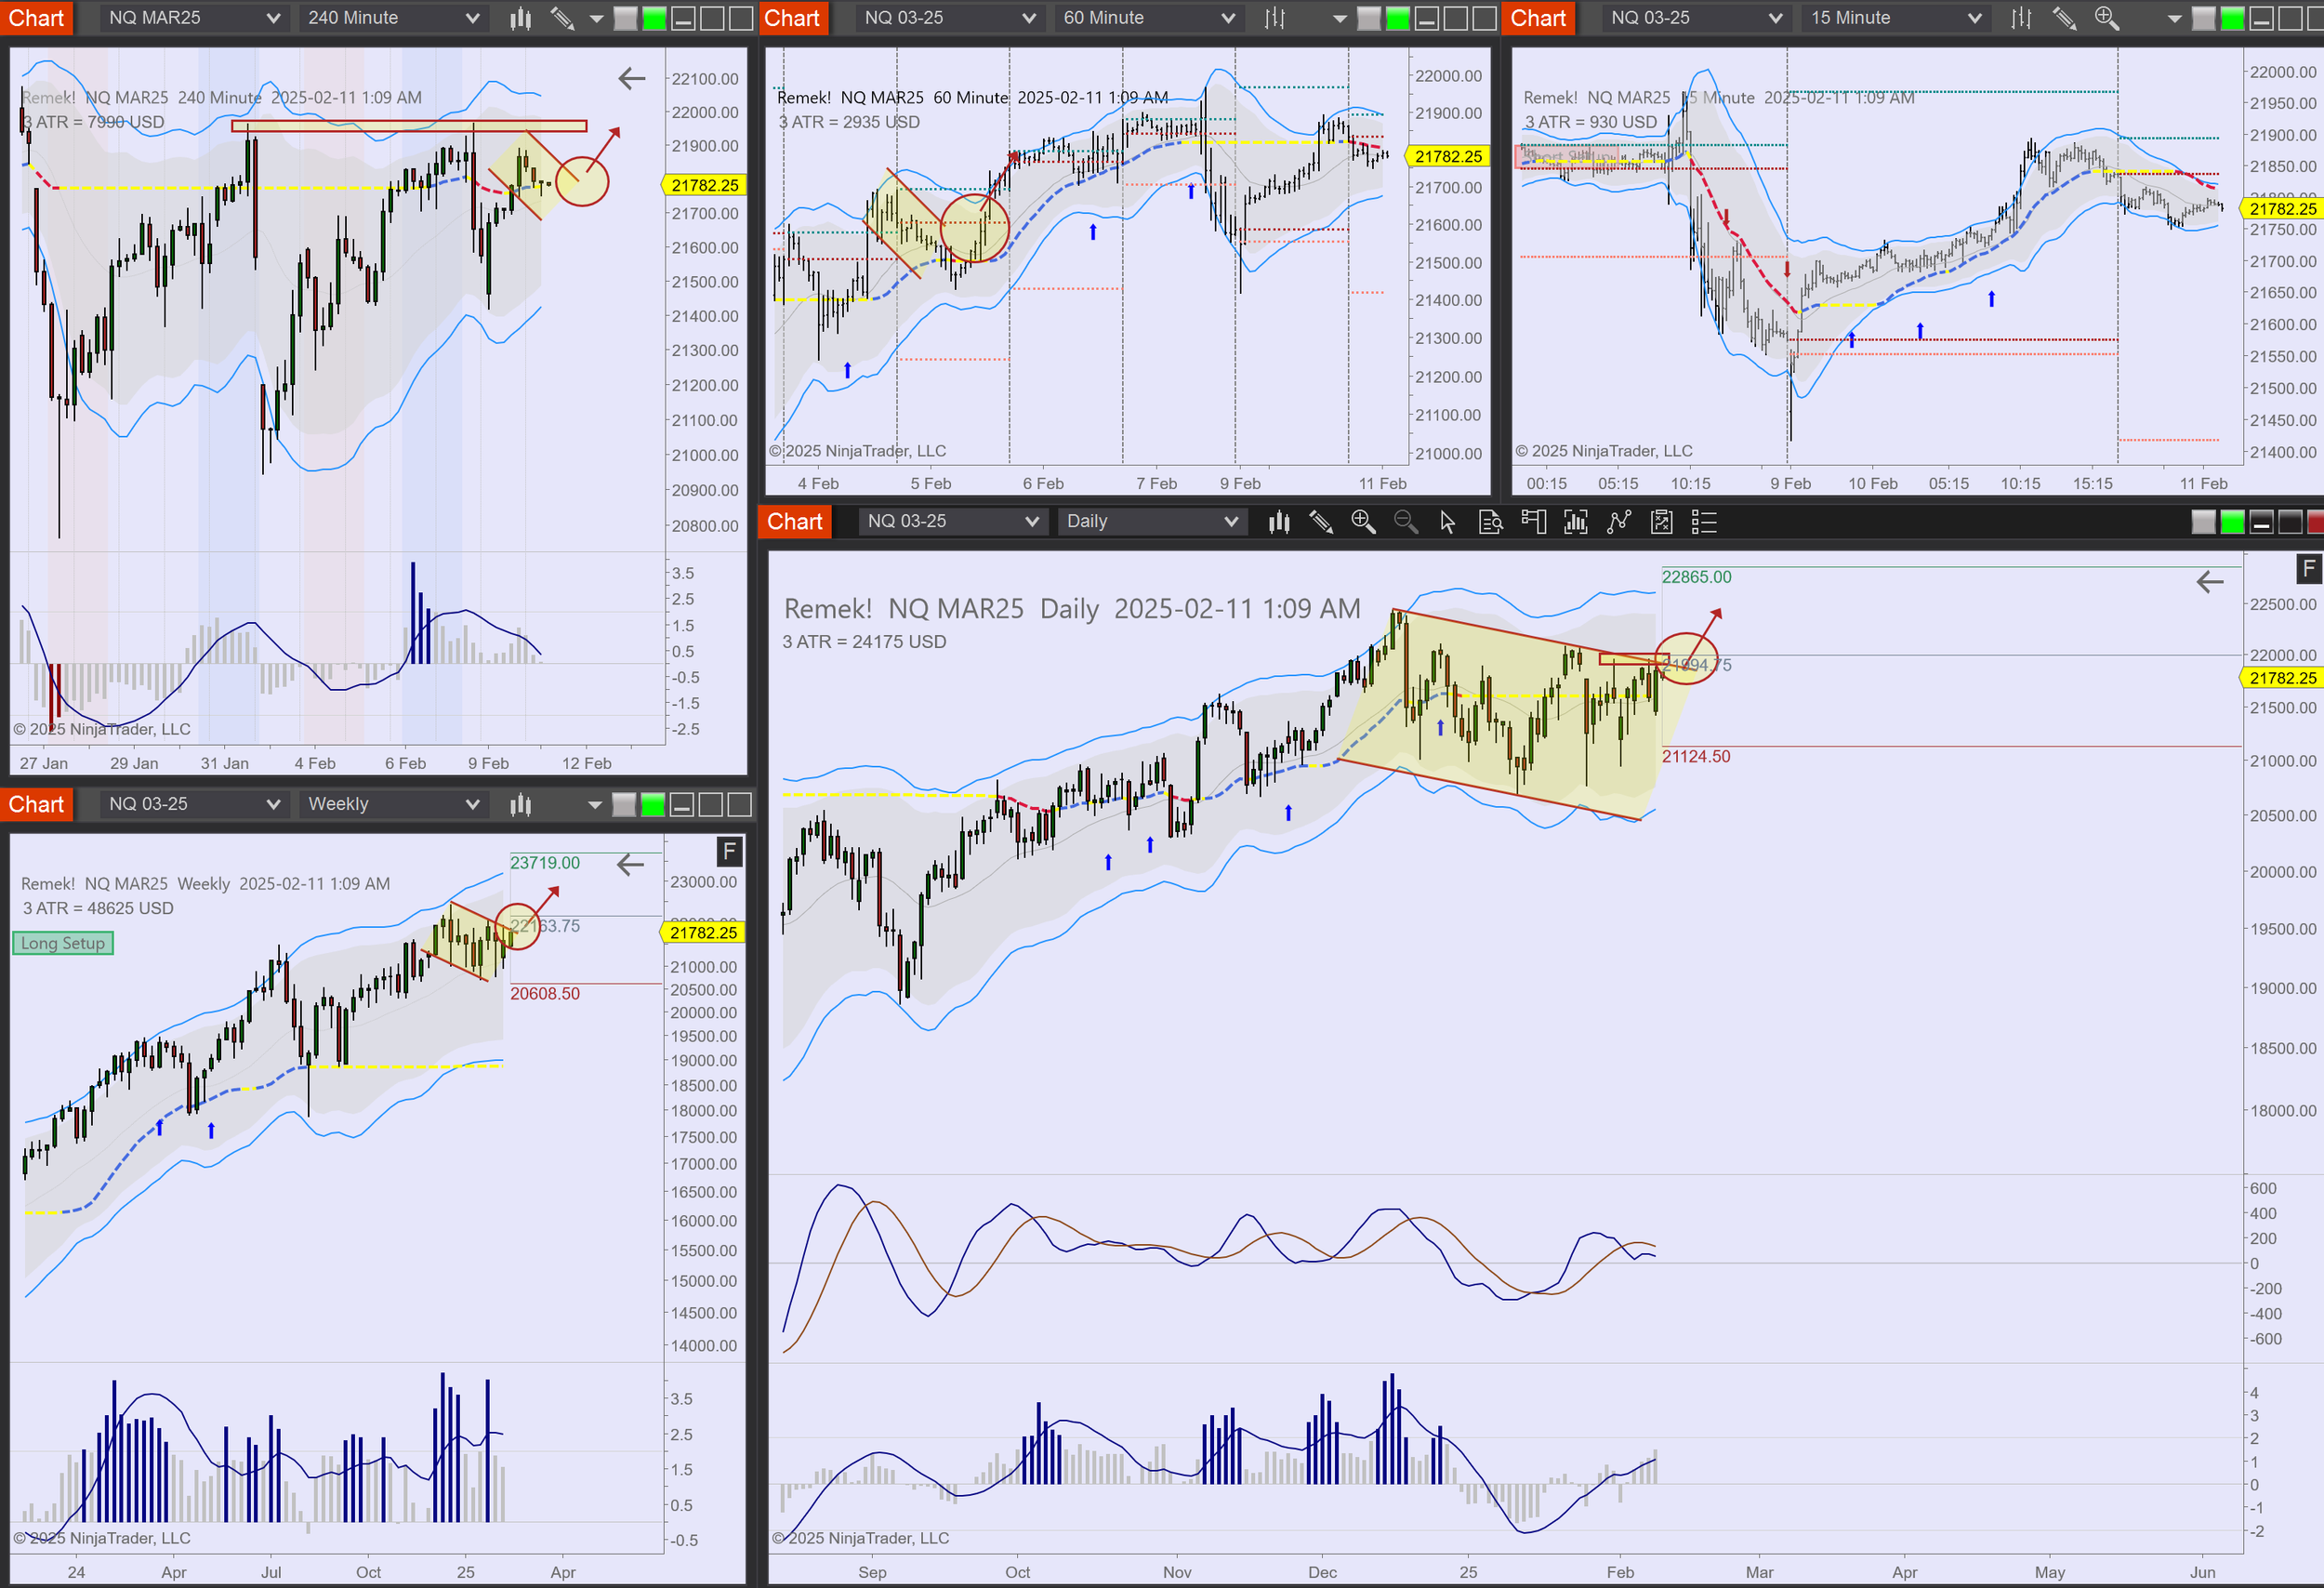Image resolution: width=2324 pixels, height=1588 pixels.
Task: Toggle the green link button on the 240 Minute chart
Action: pyautogui.click(x=654, y=18)
